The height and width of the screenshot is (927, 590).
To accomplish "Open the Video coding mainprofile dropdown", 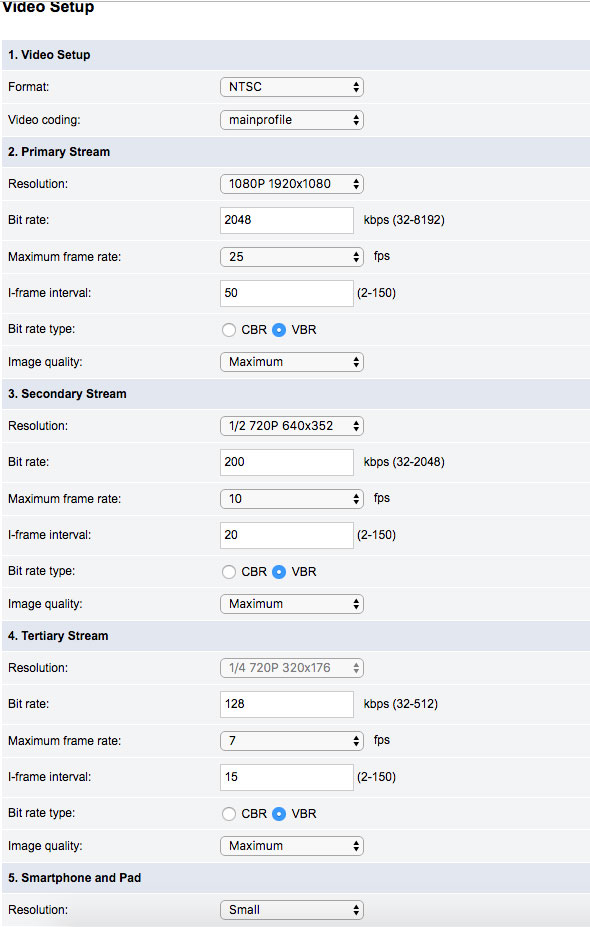I will click(291, 120).
